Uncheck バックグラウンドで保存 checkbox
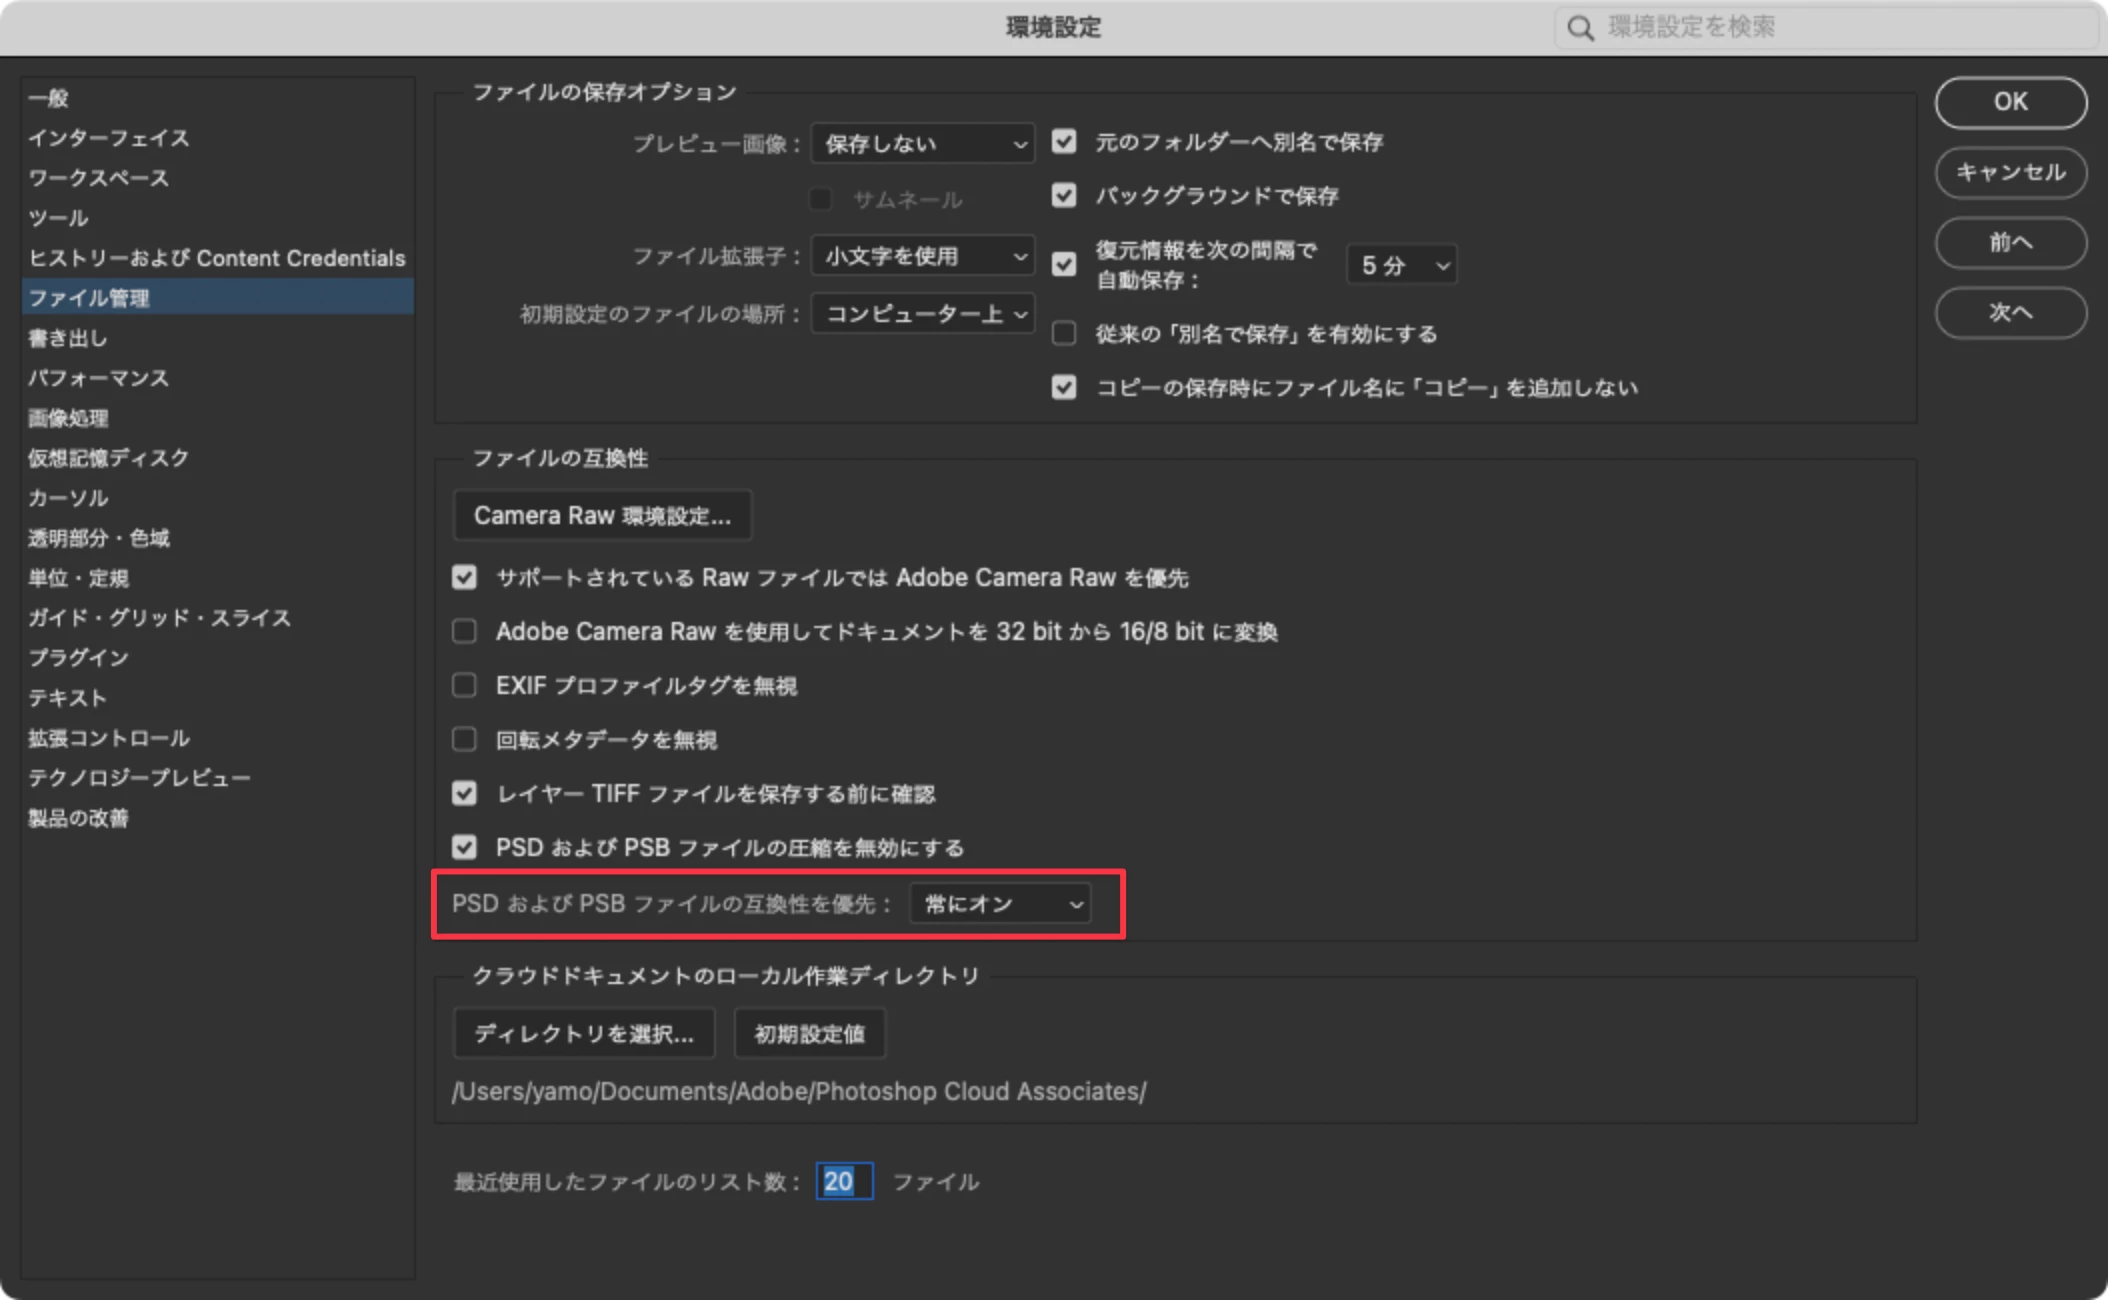The width and height of the screenshot is (2108, 1300). click(1064, 195)
